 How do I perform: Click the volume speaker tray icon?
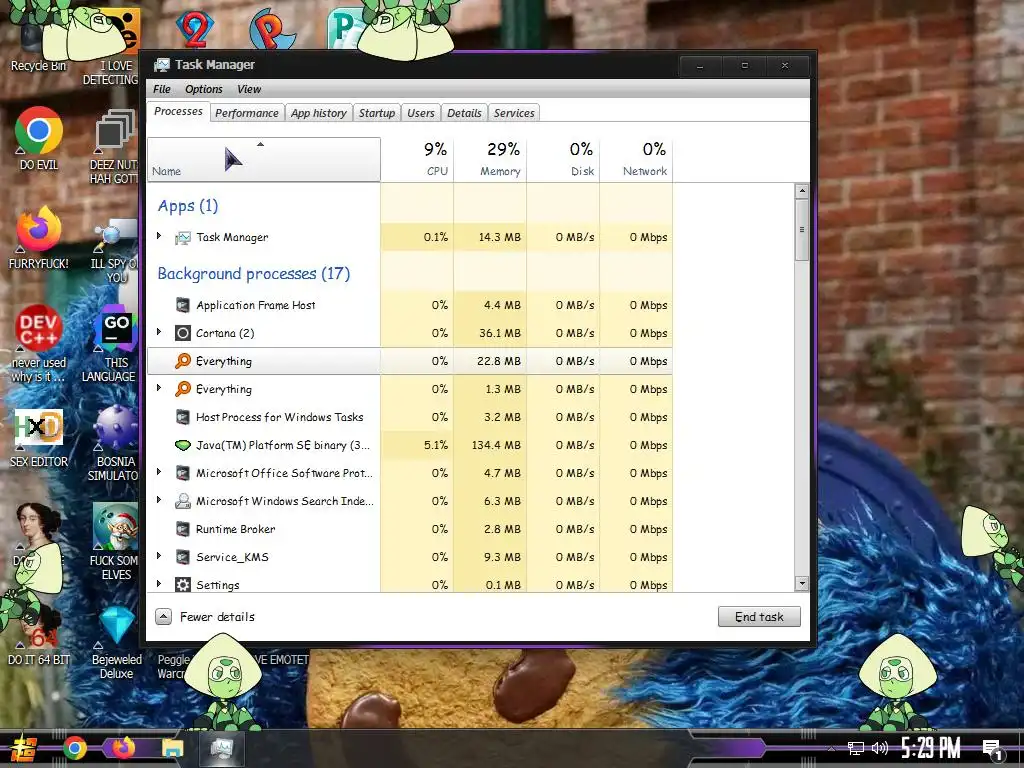[879, 748]
